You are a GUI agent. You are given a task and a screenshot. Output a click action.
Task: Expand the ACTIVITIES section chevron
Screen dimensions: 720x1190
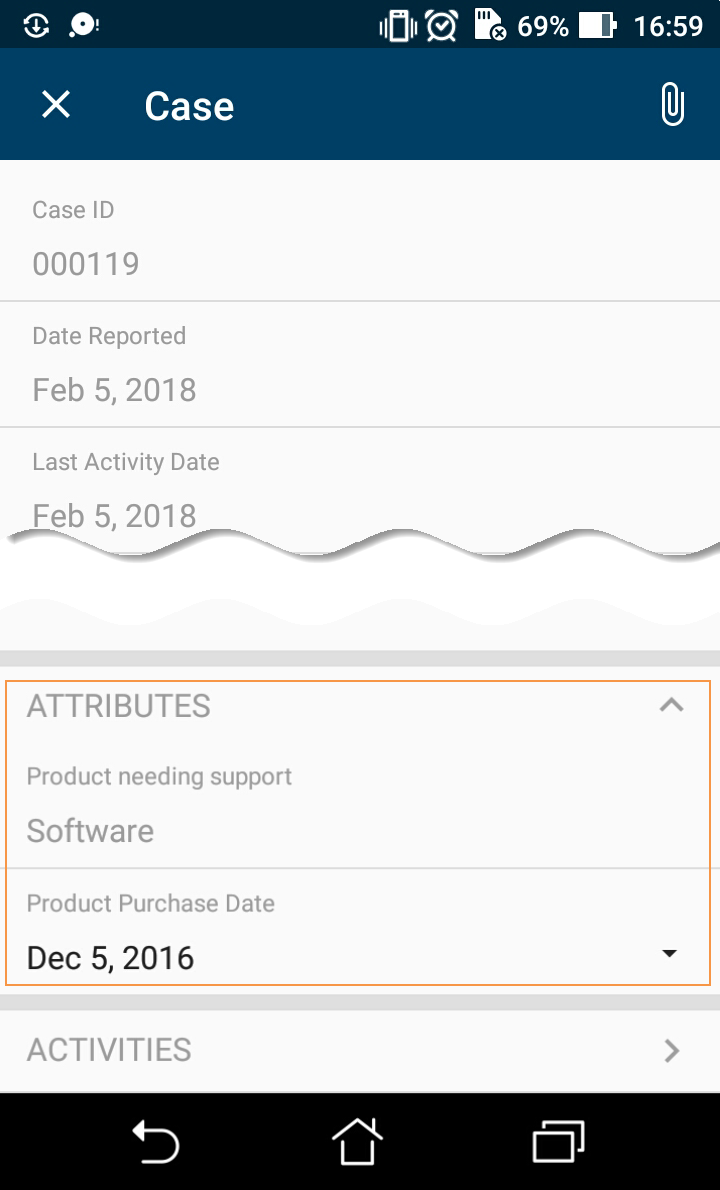tap(672, 1050)
